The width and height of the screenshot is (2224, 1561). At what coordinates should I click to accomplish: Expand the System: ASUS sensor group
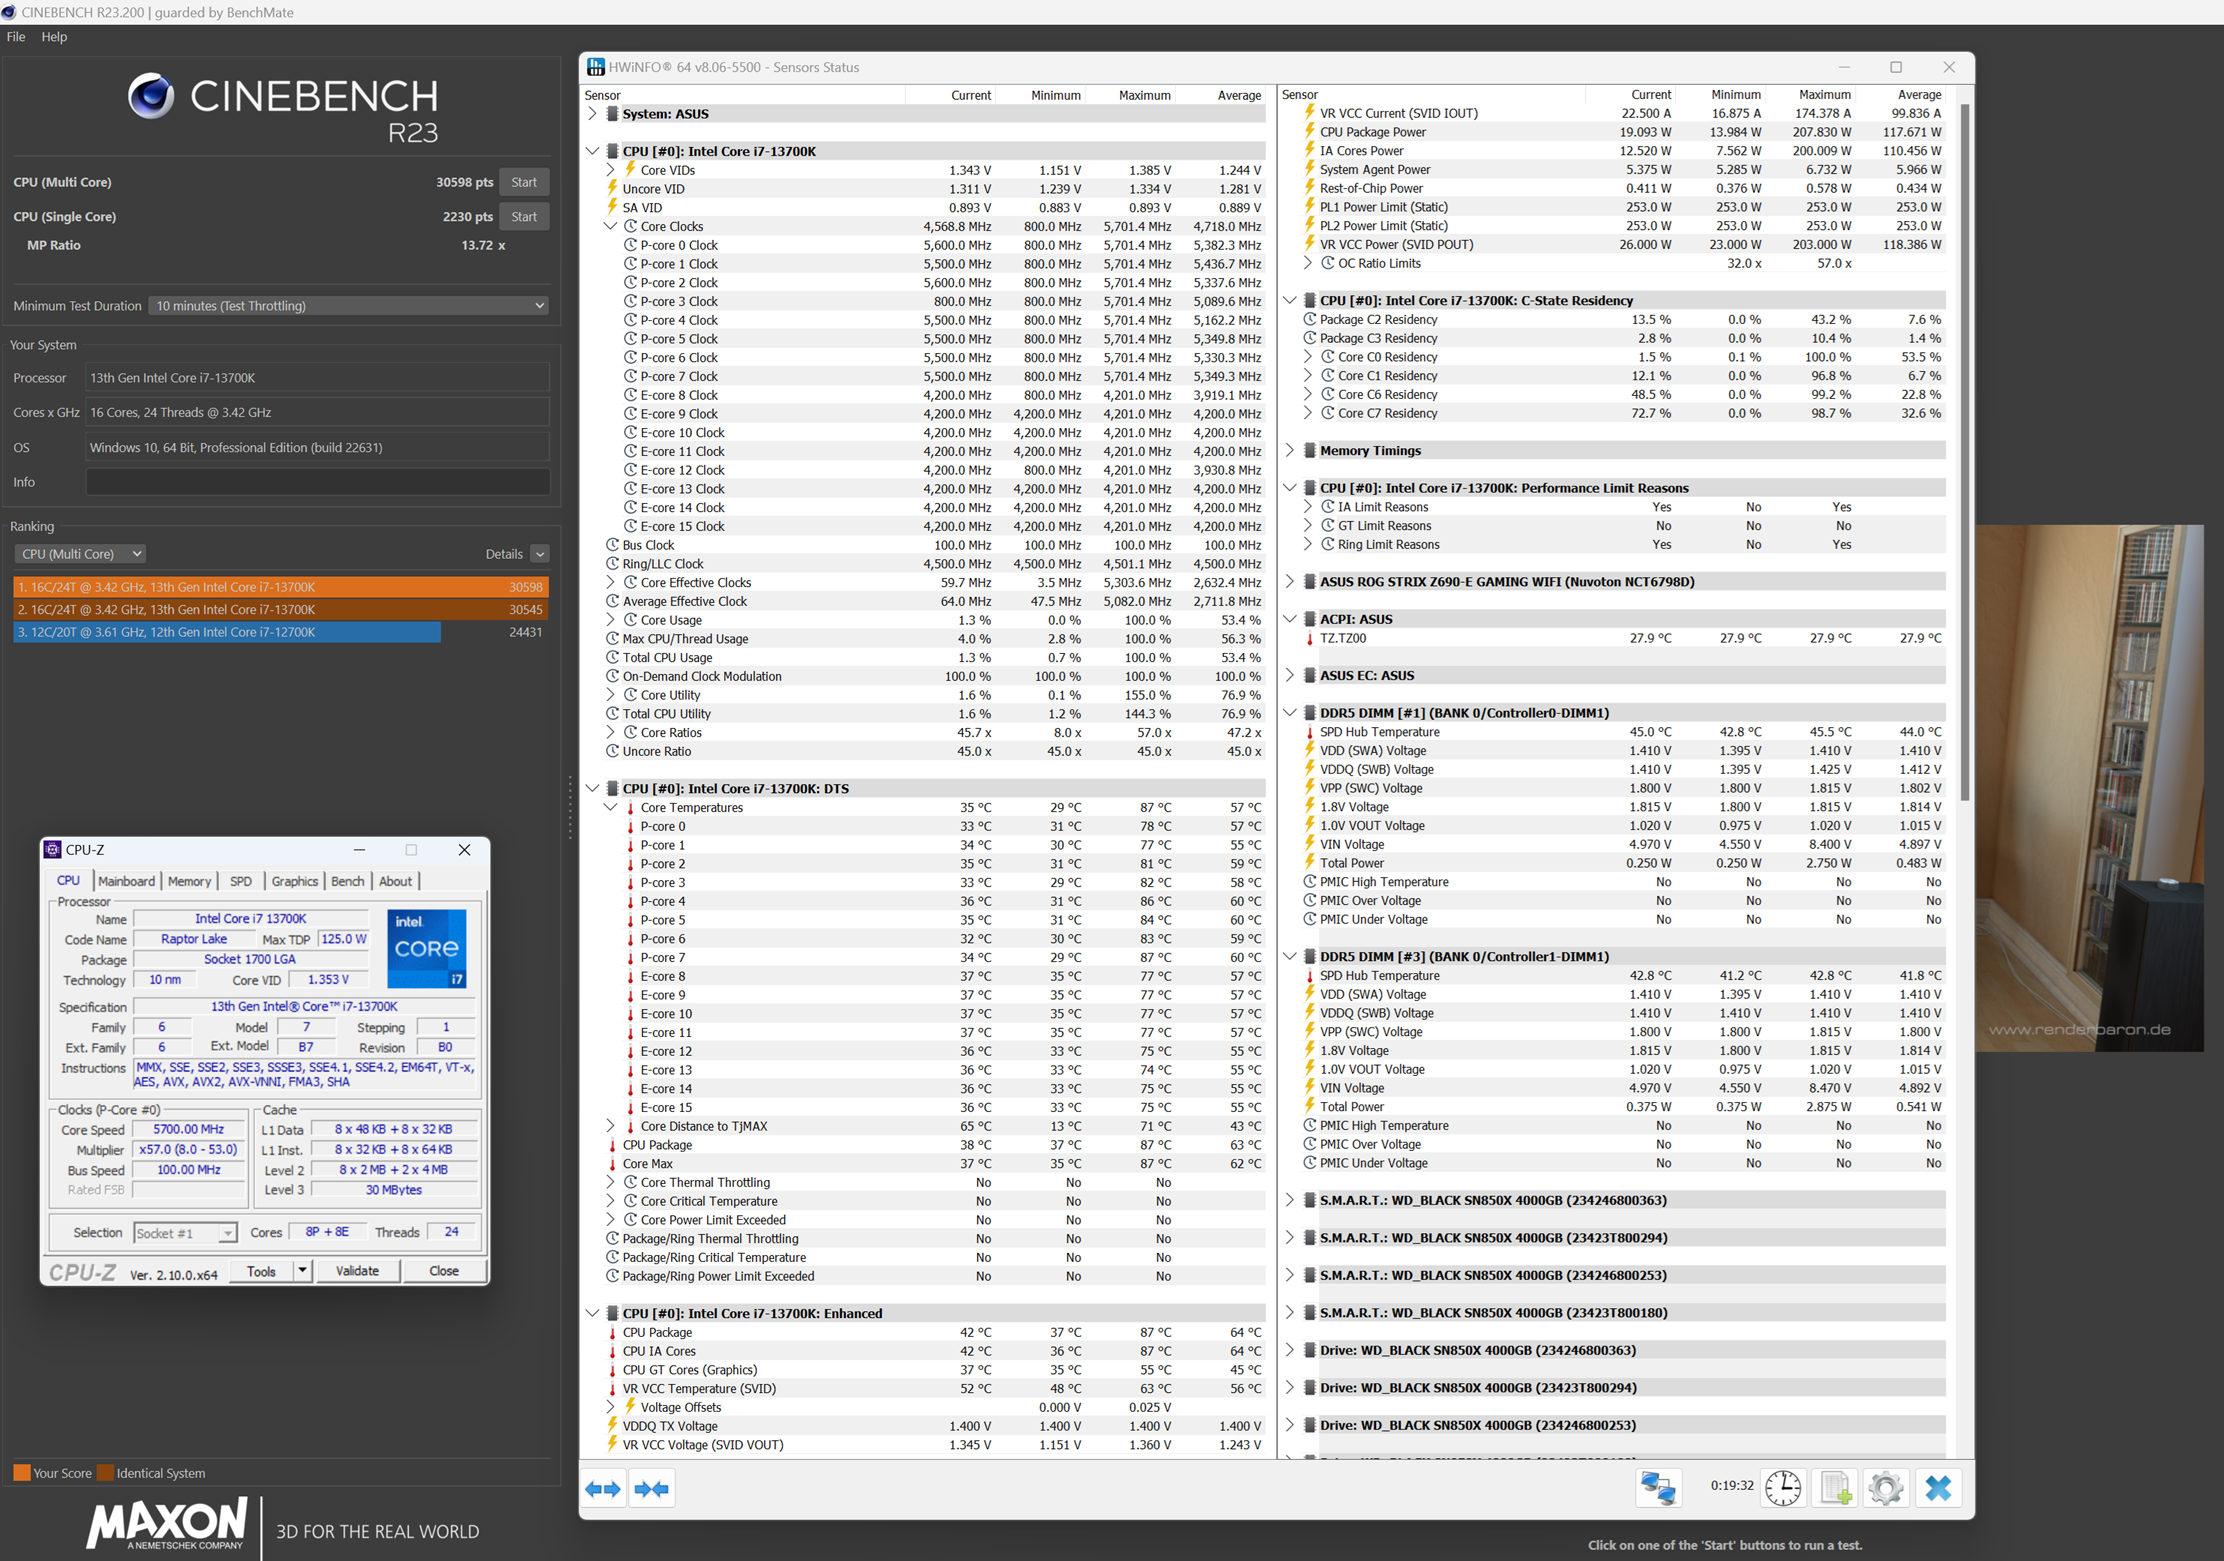point(592,114)
